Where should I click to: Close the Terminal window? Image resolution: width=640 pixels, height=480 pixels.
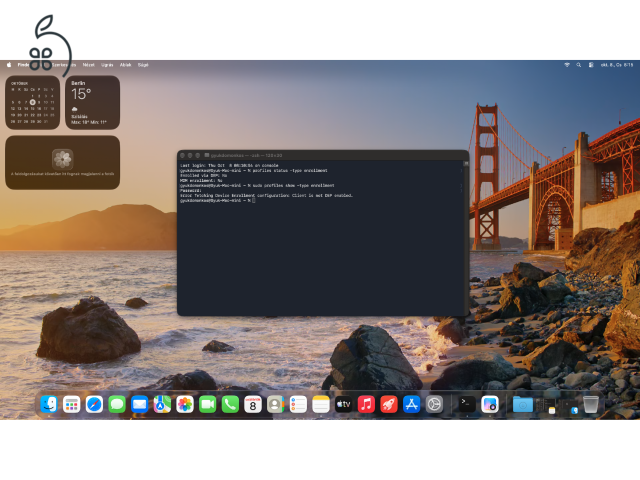pos(182,156)
